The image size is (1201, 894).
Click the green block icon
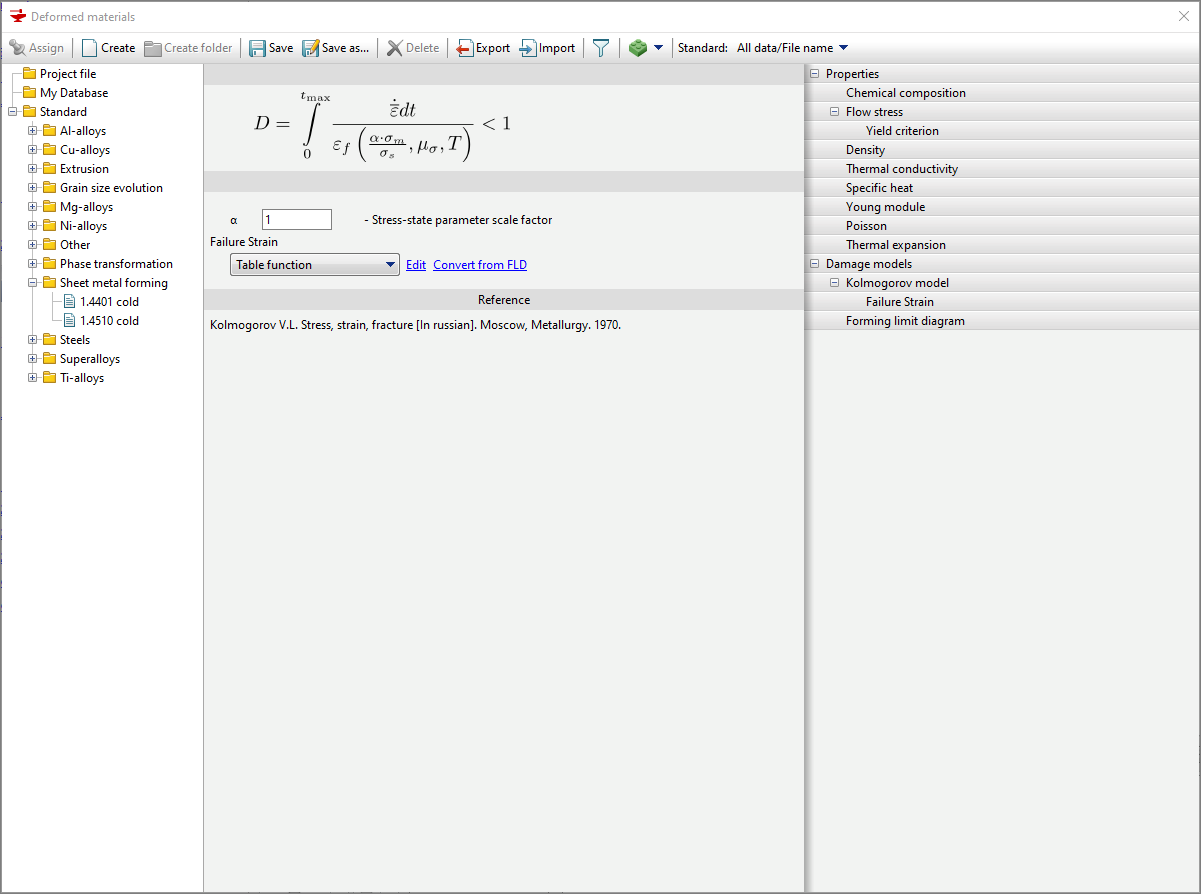coord(638,48)
